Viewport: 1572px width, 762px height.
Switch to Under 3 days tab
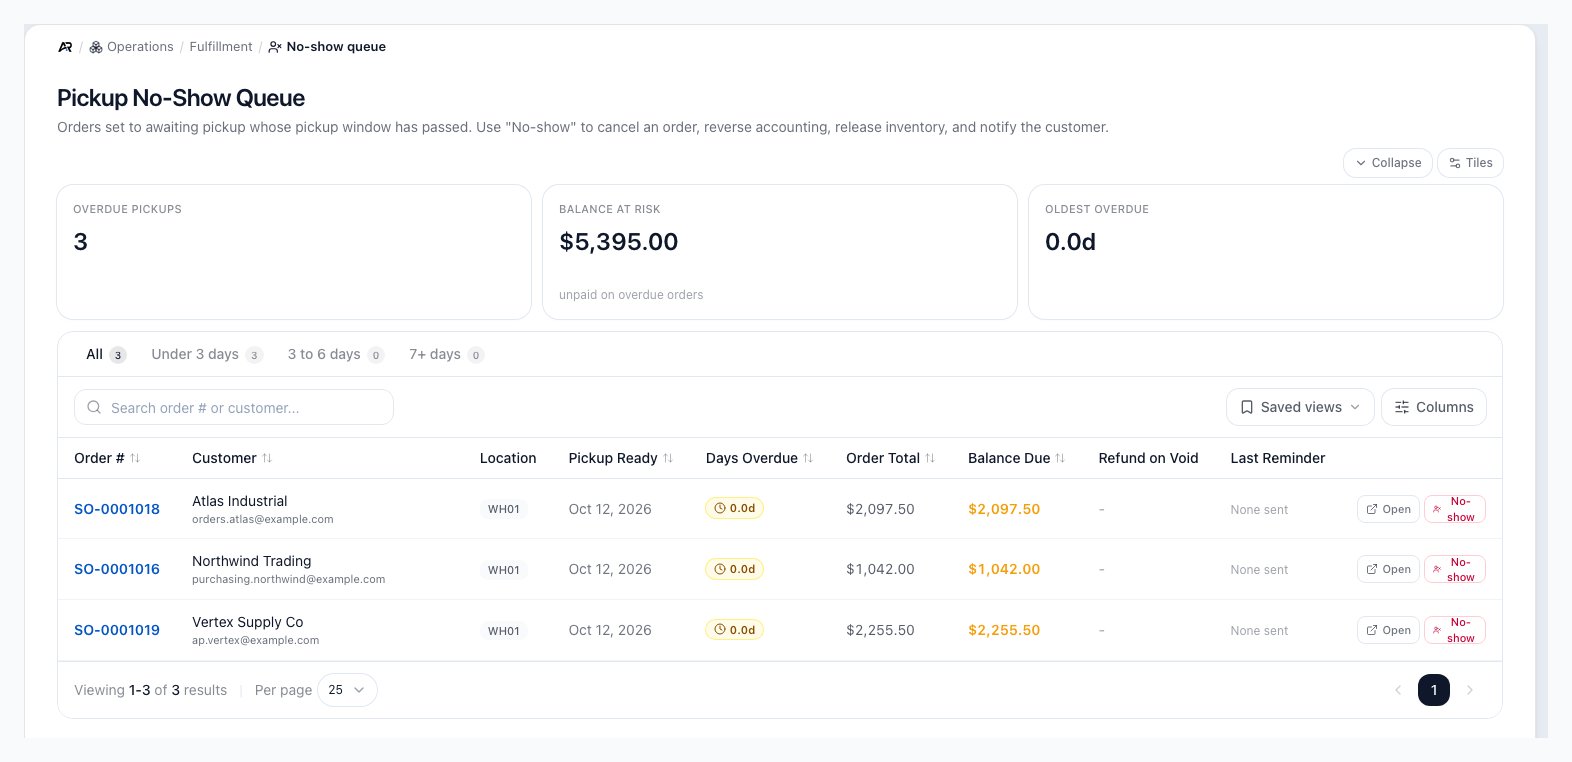[206, 354]
